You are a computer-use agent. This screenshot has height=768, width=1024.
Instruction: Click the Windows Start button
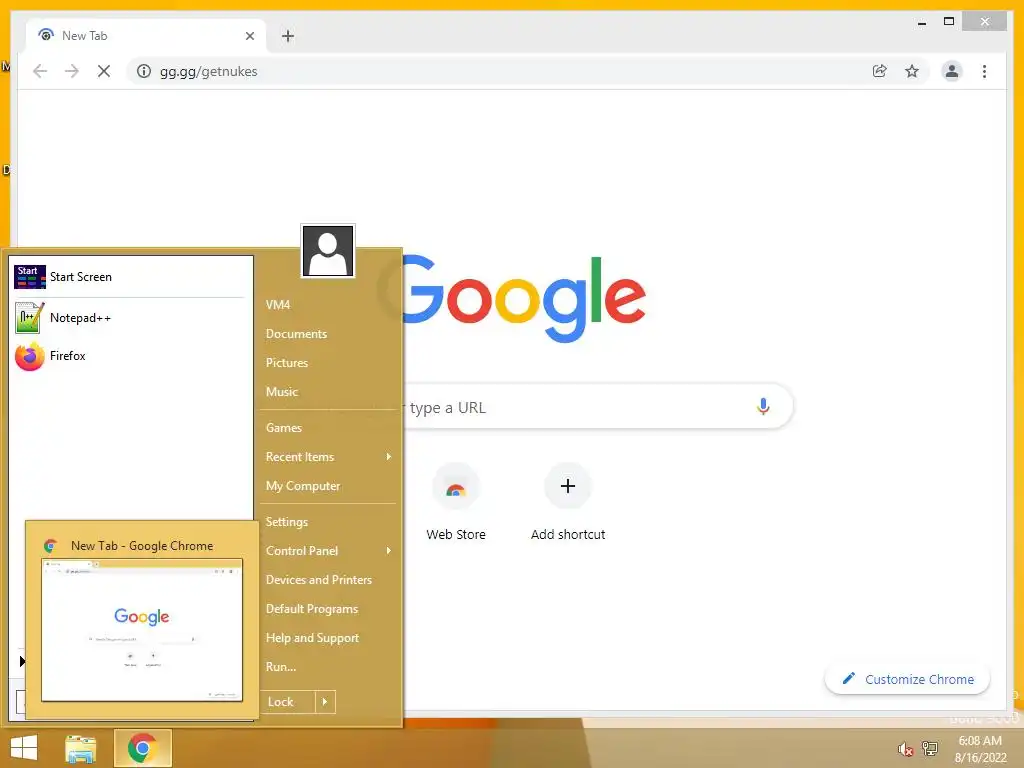24,748
